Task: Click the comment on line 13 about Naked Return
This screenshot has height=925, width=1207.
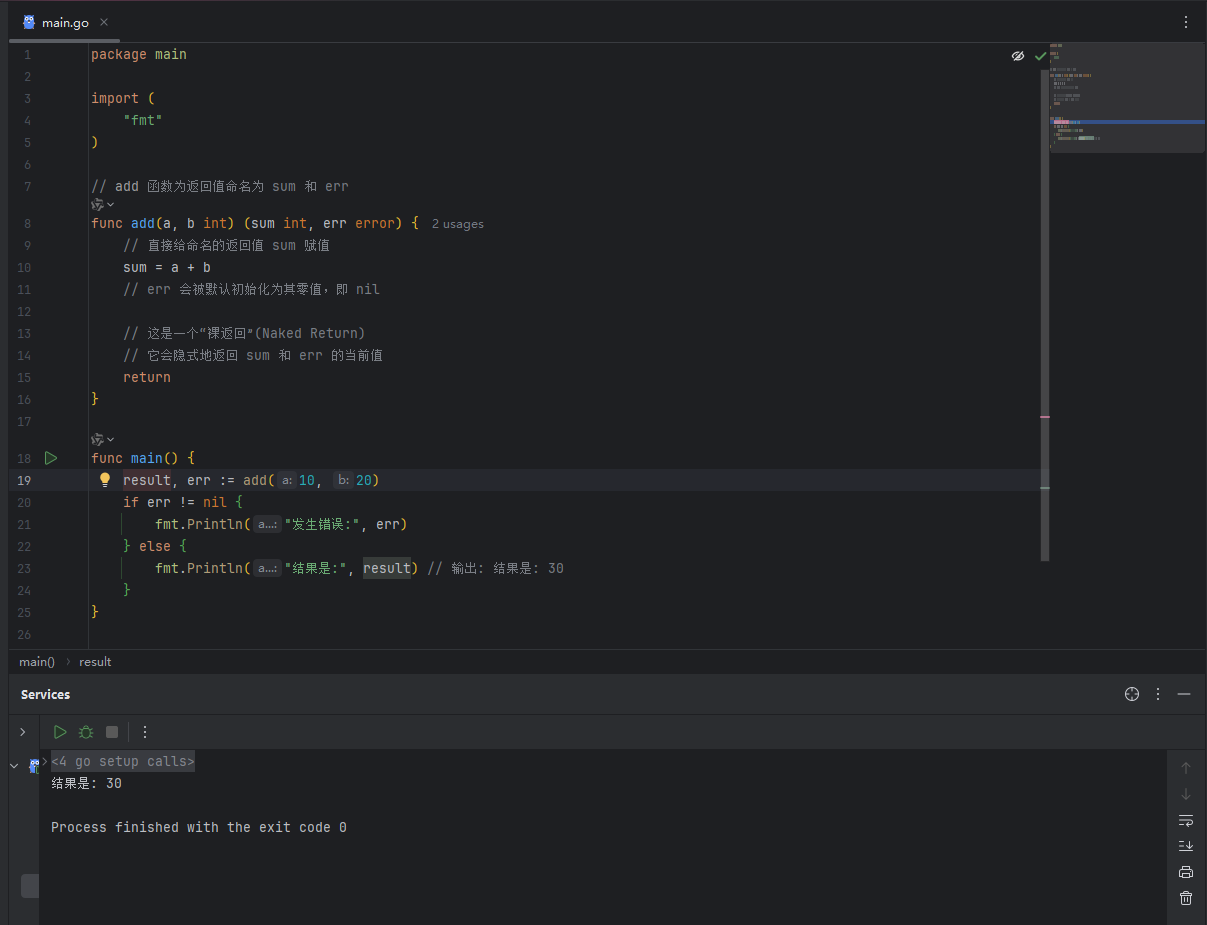Action: click(245, 334)
